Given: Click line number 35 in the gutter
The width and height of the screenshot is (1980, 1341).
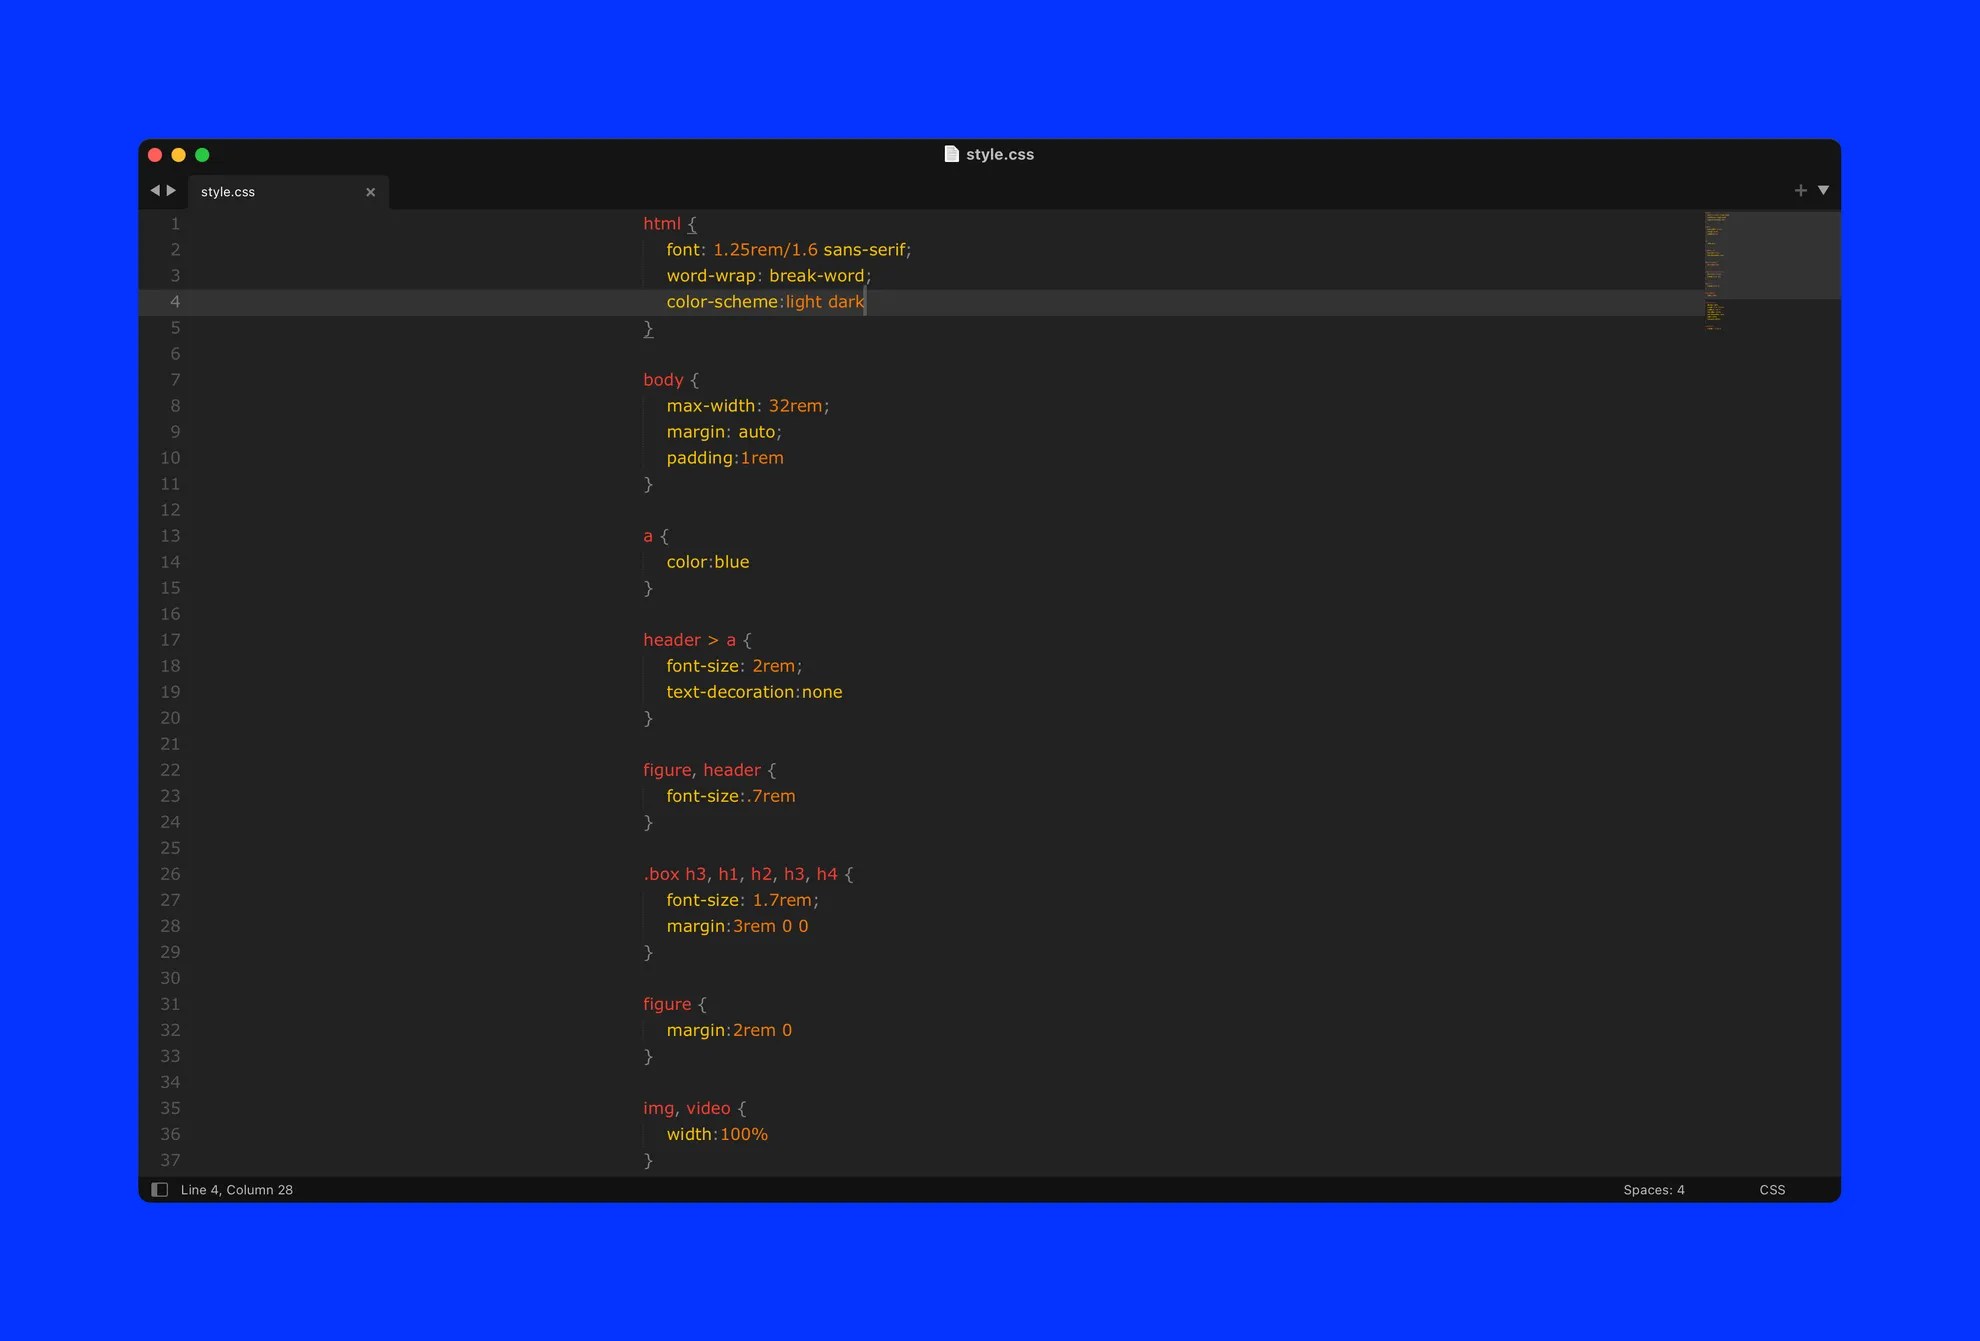Looking at the screenshot, I should tap(170, 1108).
